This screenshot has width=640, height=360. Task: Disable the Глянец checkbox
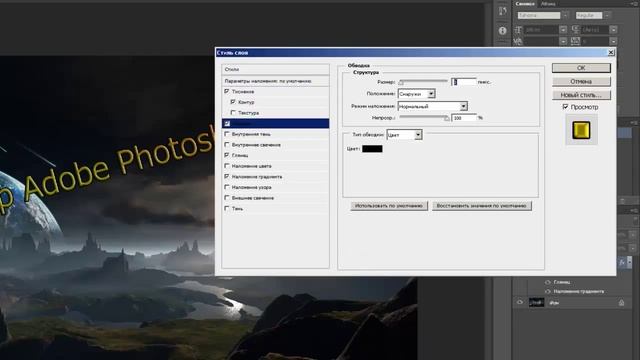[227, 155]
